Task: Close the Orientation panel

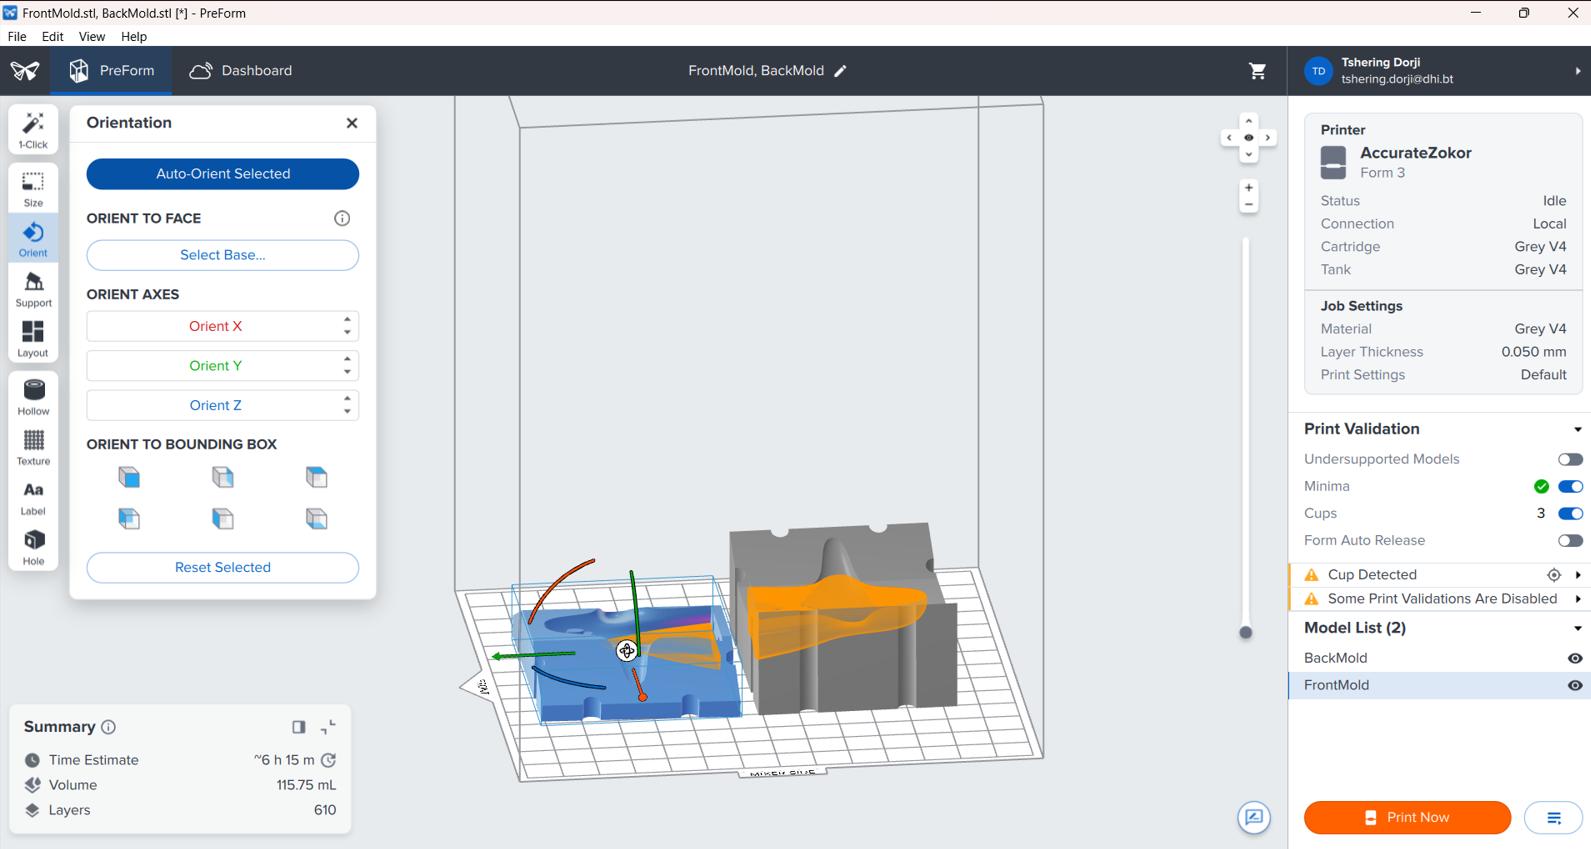Action: [352, 123]
